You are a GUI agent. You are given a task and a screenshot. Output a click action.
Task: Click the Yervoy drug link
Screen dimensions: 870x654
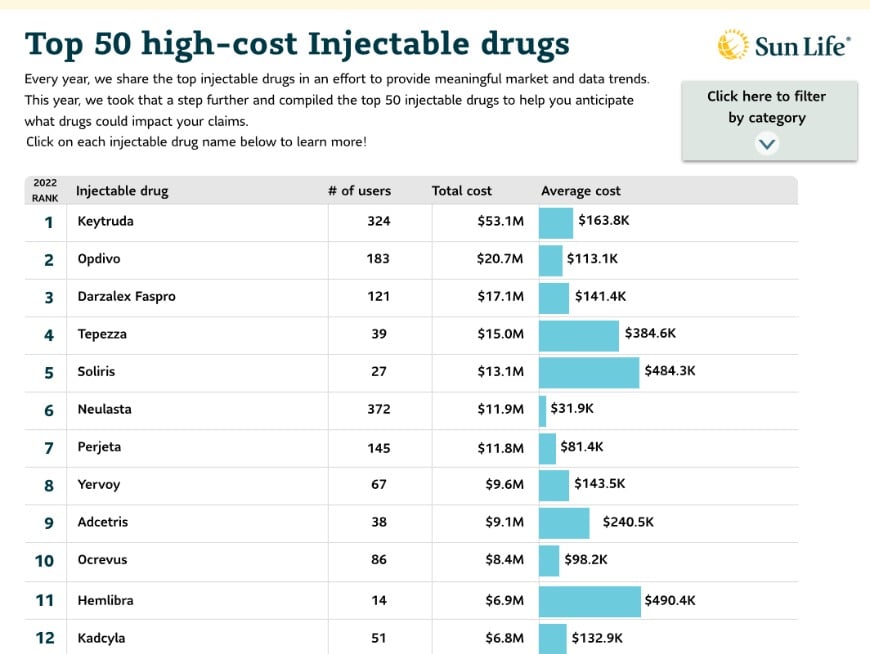pyautogui.click(x=96, y=485)
